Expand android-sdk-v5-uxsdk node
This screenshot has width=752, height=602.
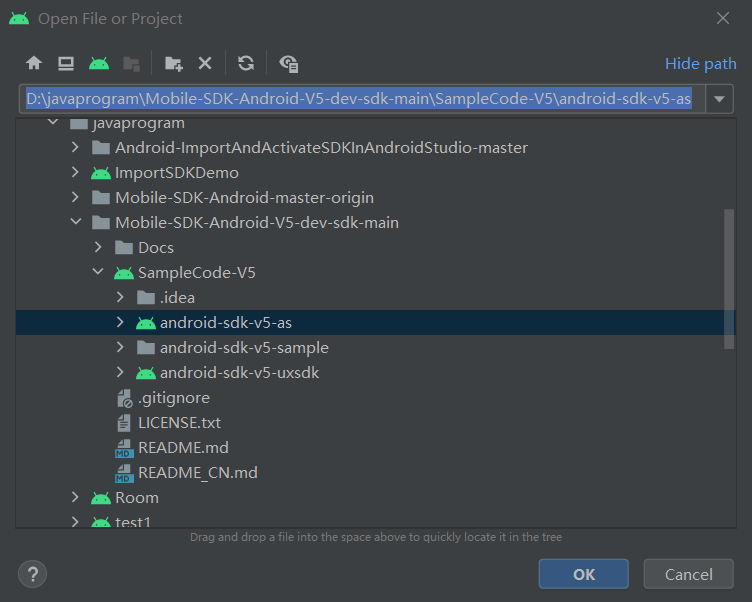coord(120,372)
